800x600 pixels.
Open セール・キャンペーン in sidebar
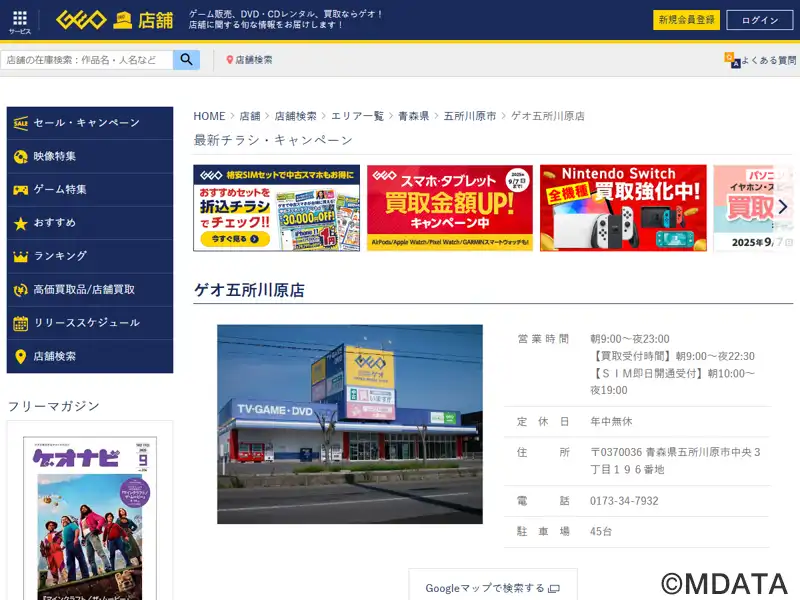pos(90,123)
